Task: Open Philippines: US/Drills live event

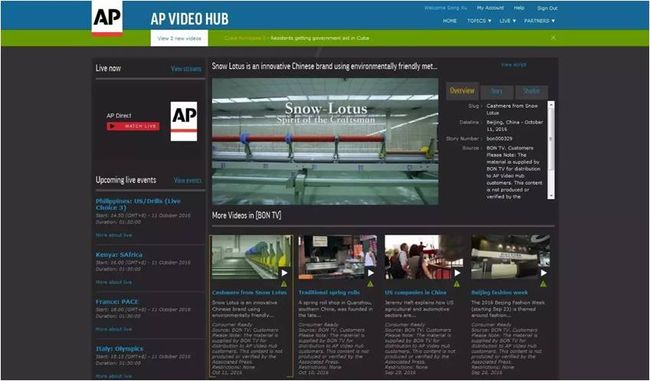Action: click(138, 204)
